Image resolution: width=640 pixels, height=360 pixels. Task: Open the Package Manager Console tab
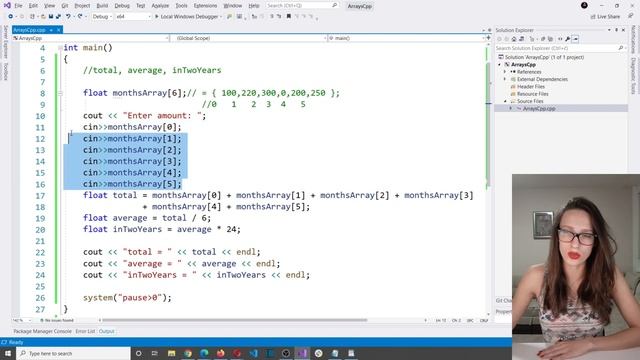click(42, 331)
